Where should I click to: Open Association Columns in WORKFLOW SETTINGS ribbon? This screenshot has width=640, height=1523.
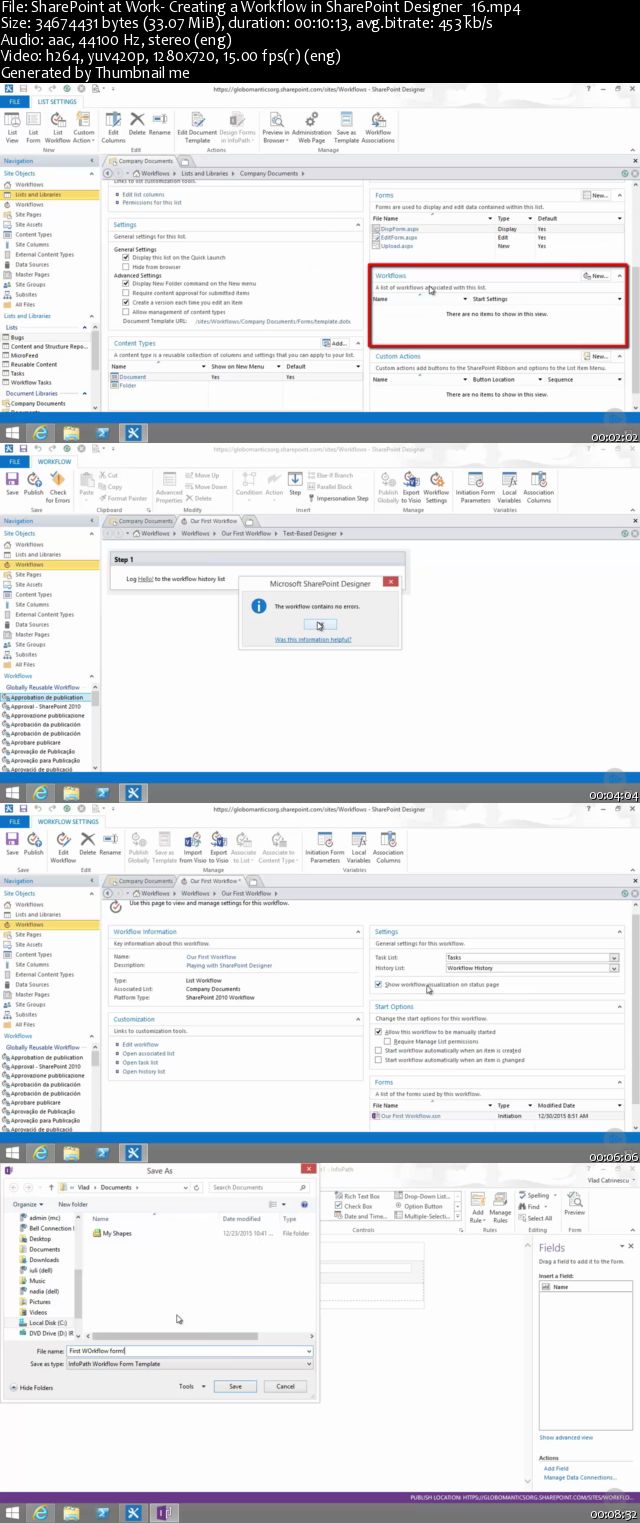[388, 847]
